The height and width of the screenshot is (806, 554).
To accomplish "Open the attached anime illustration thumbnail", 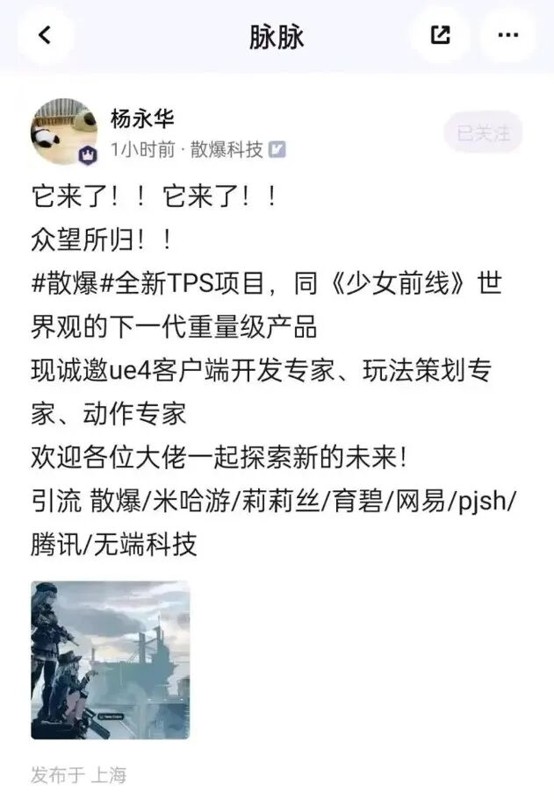I will point(110,660).
